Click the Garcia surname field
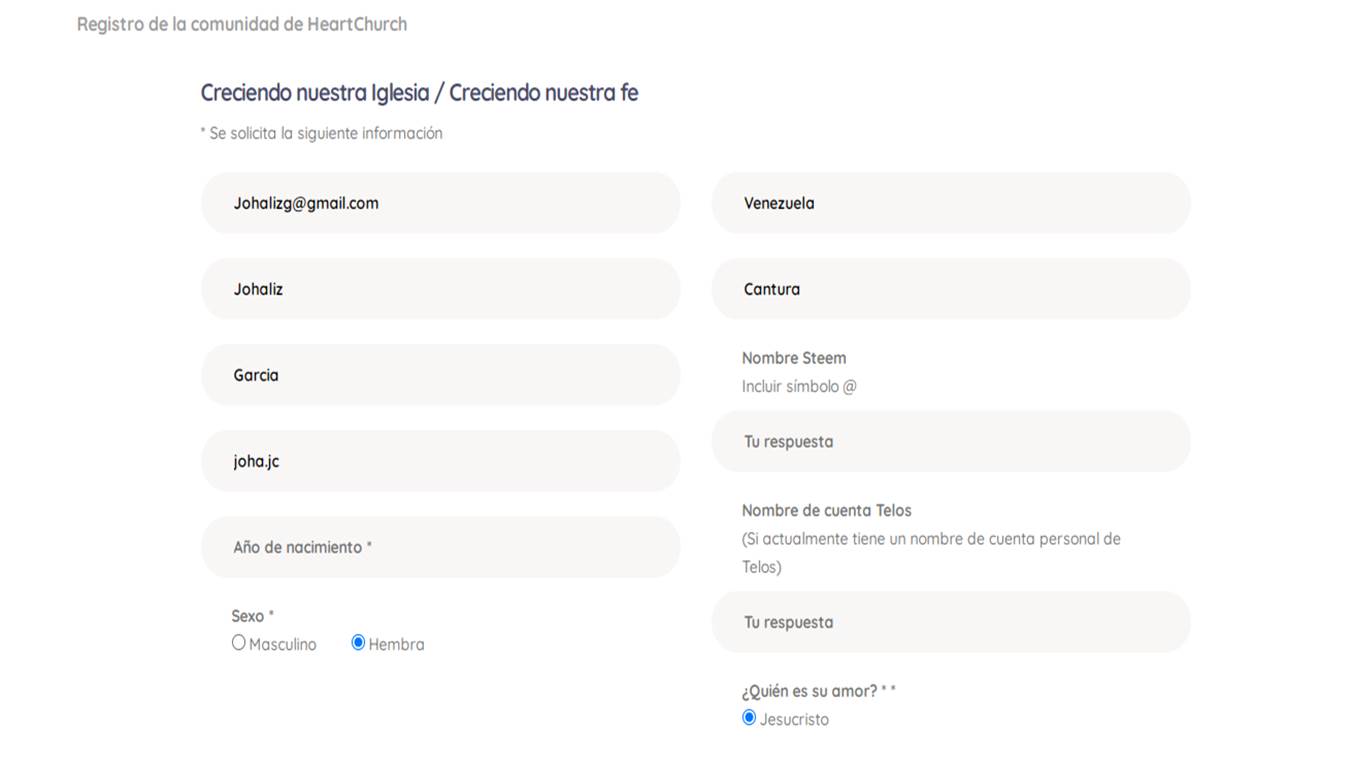 441,375
